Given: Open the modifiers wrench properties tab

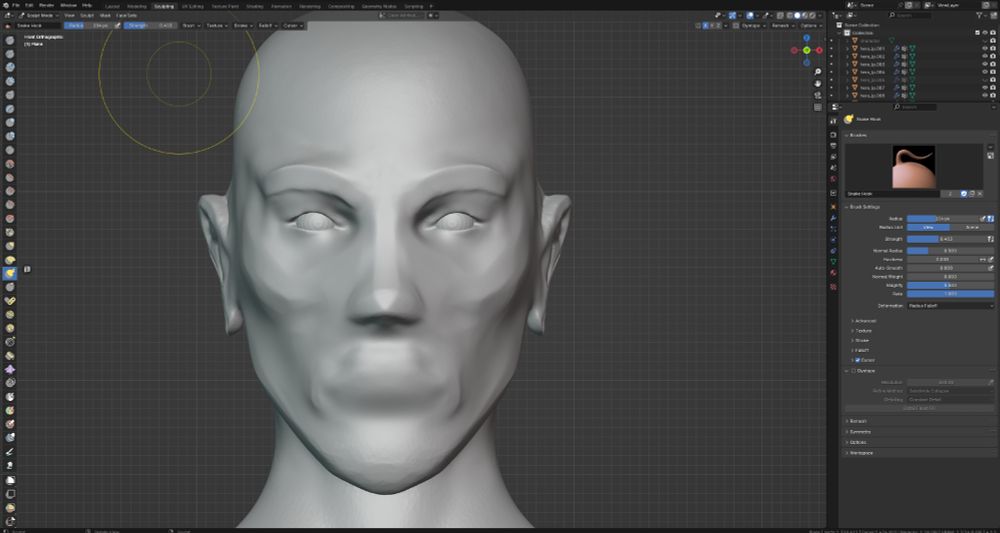Looking at the screenshot, I should 833,218.
